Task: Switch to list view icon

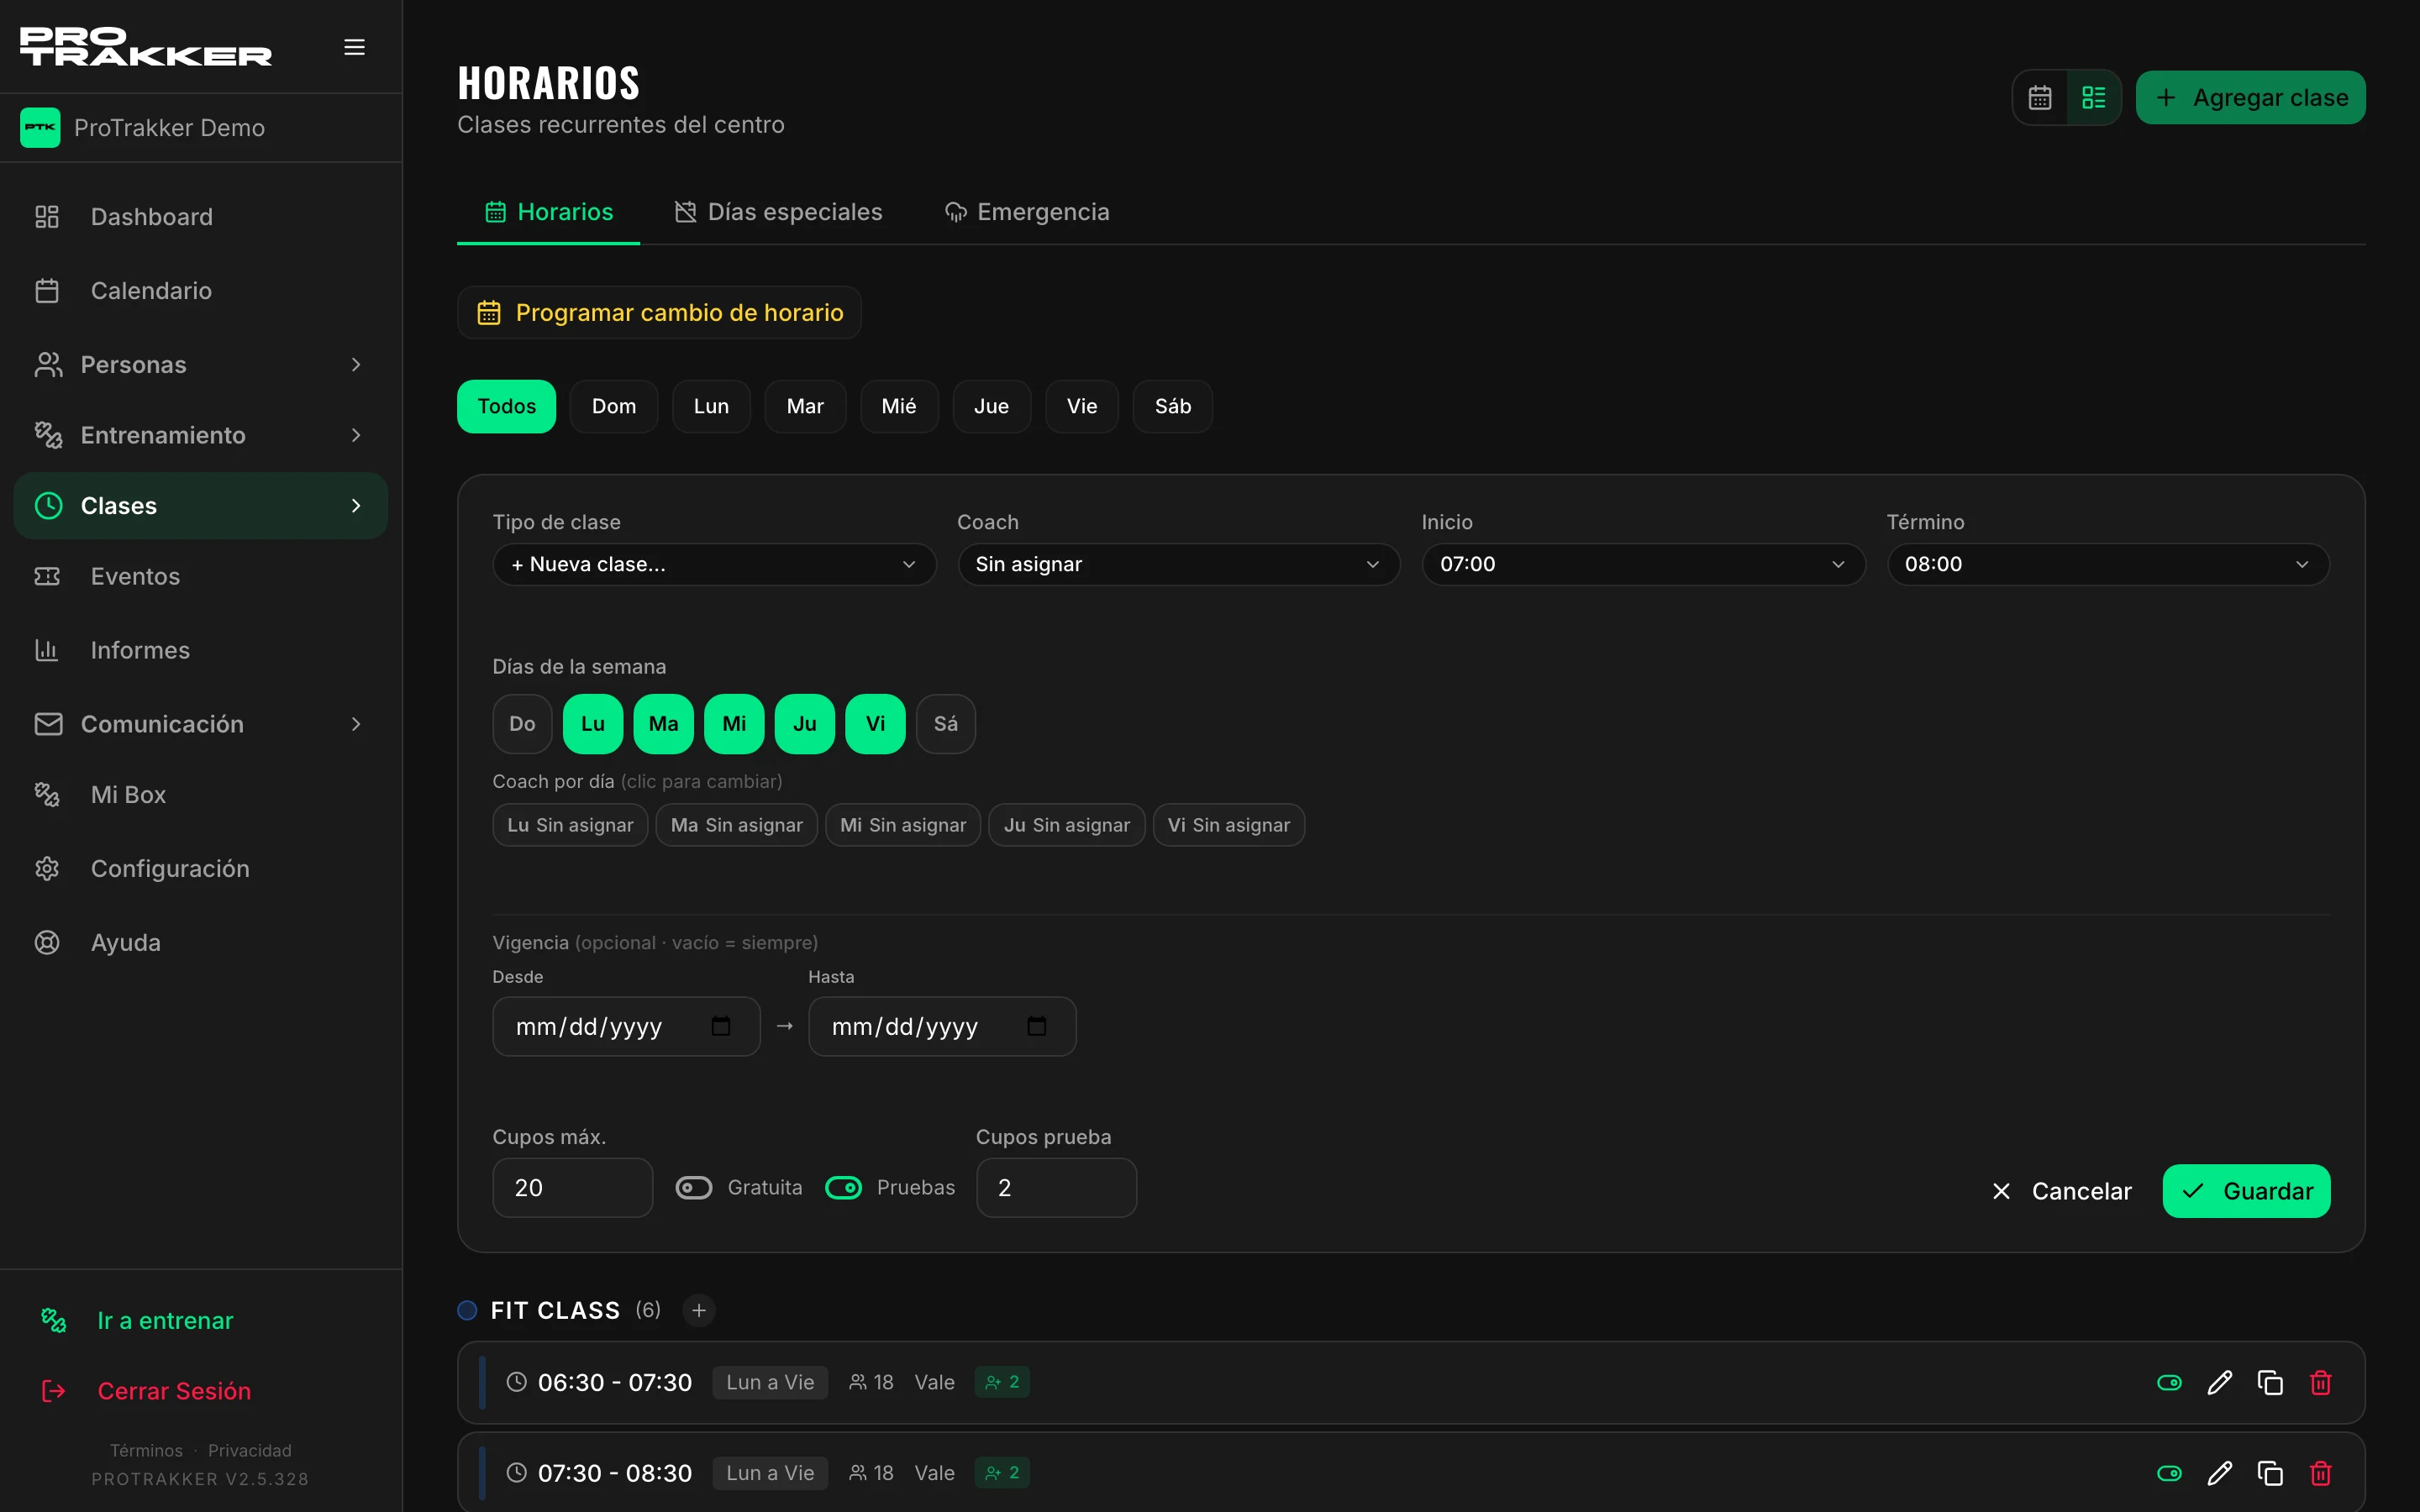Action: (2093, 97)
